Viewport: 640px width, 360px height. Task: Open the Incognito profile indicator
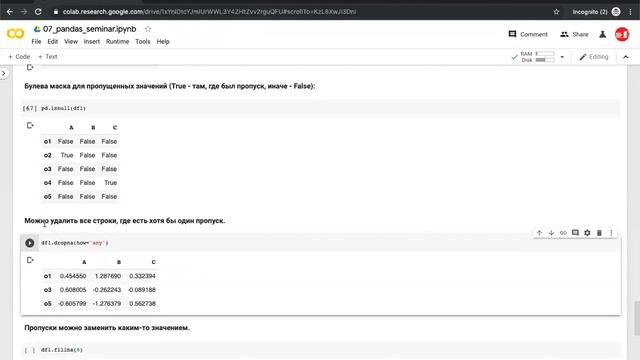pos(596,12)
